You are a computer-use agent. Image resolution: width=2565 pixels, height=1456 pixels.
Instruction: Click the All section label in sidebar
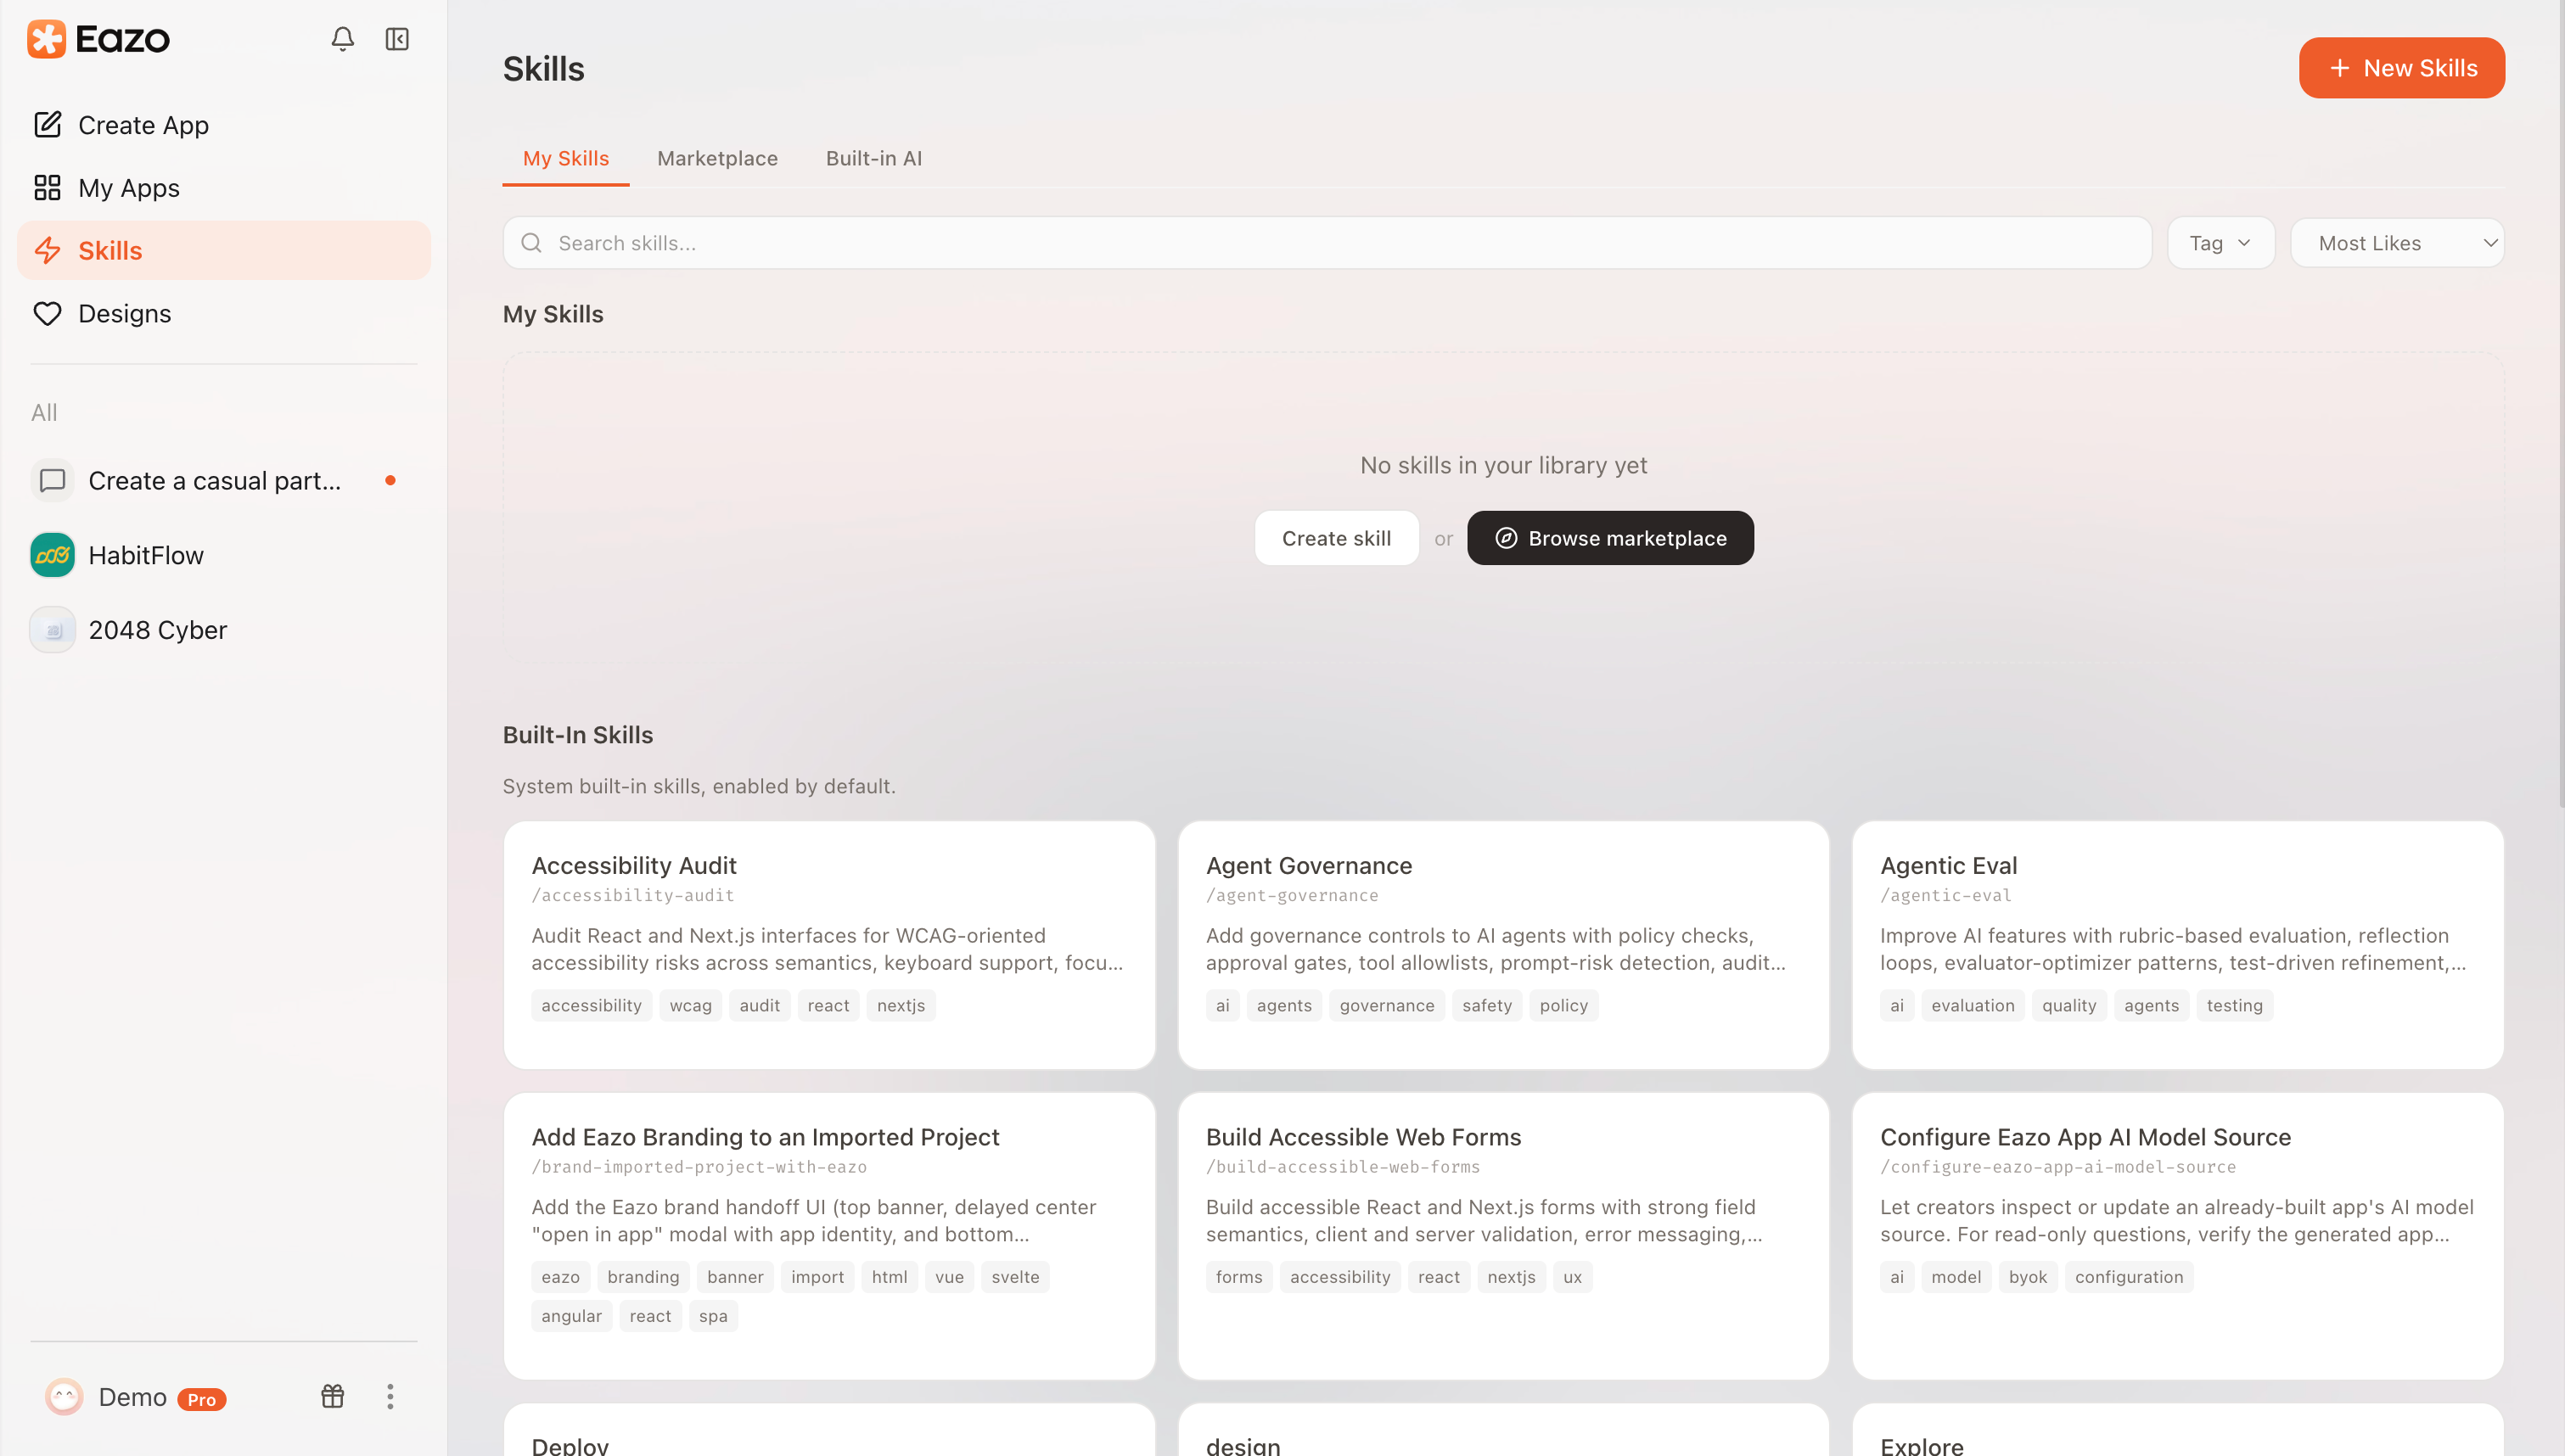(44, 413)
